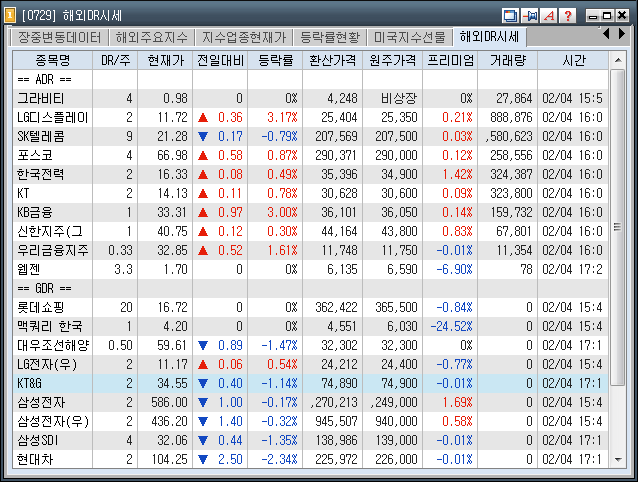Click 맥쿼리 premium -24.52%
638x482 pixels.
(x=452, y=327)
